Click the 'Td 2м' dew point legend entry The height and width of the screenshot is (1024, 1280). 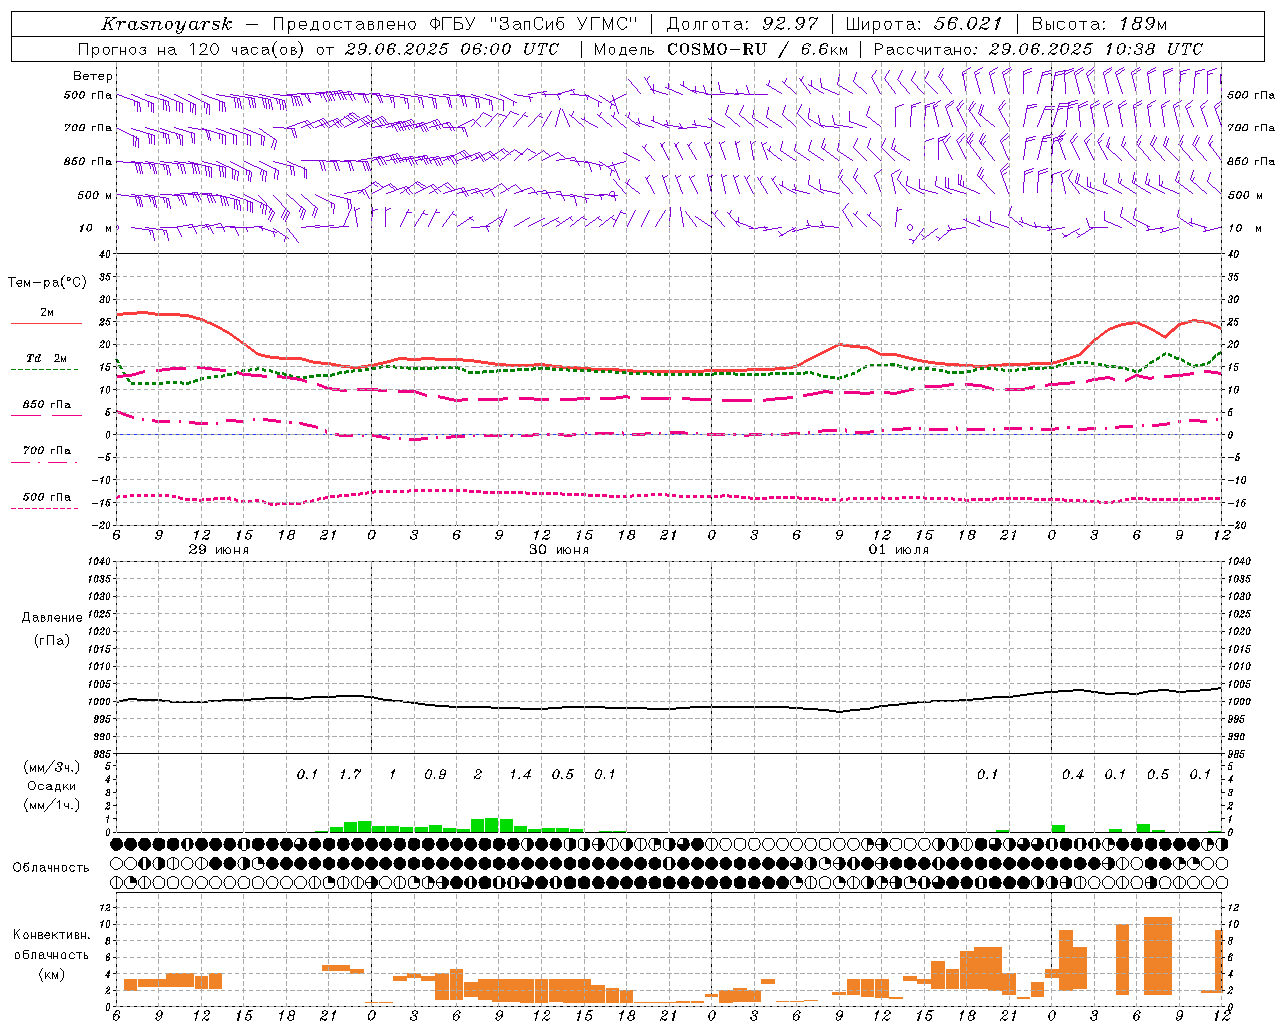47,358
